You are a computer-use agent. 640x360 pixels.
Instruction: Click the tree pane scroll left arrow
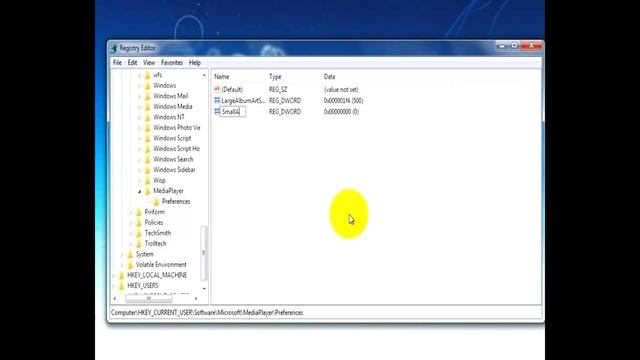pos(115,299)
